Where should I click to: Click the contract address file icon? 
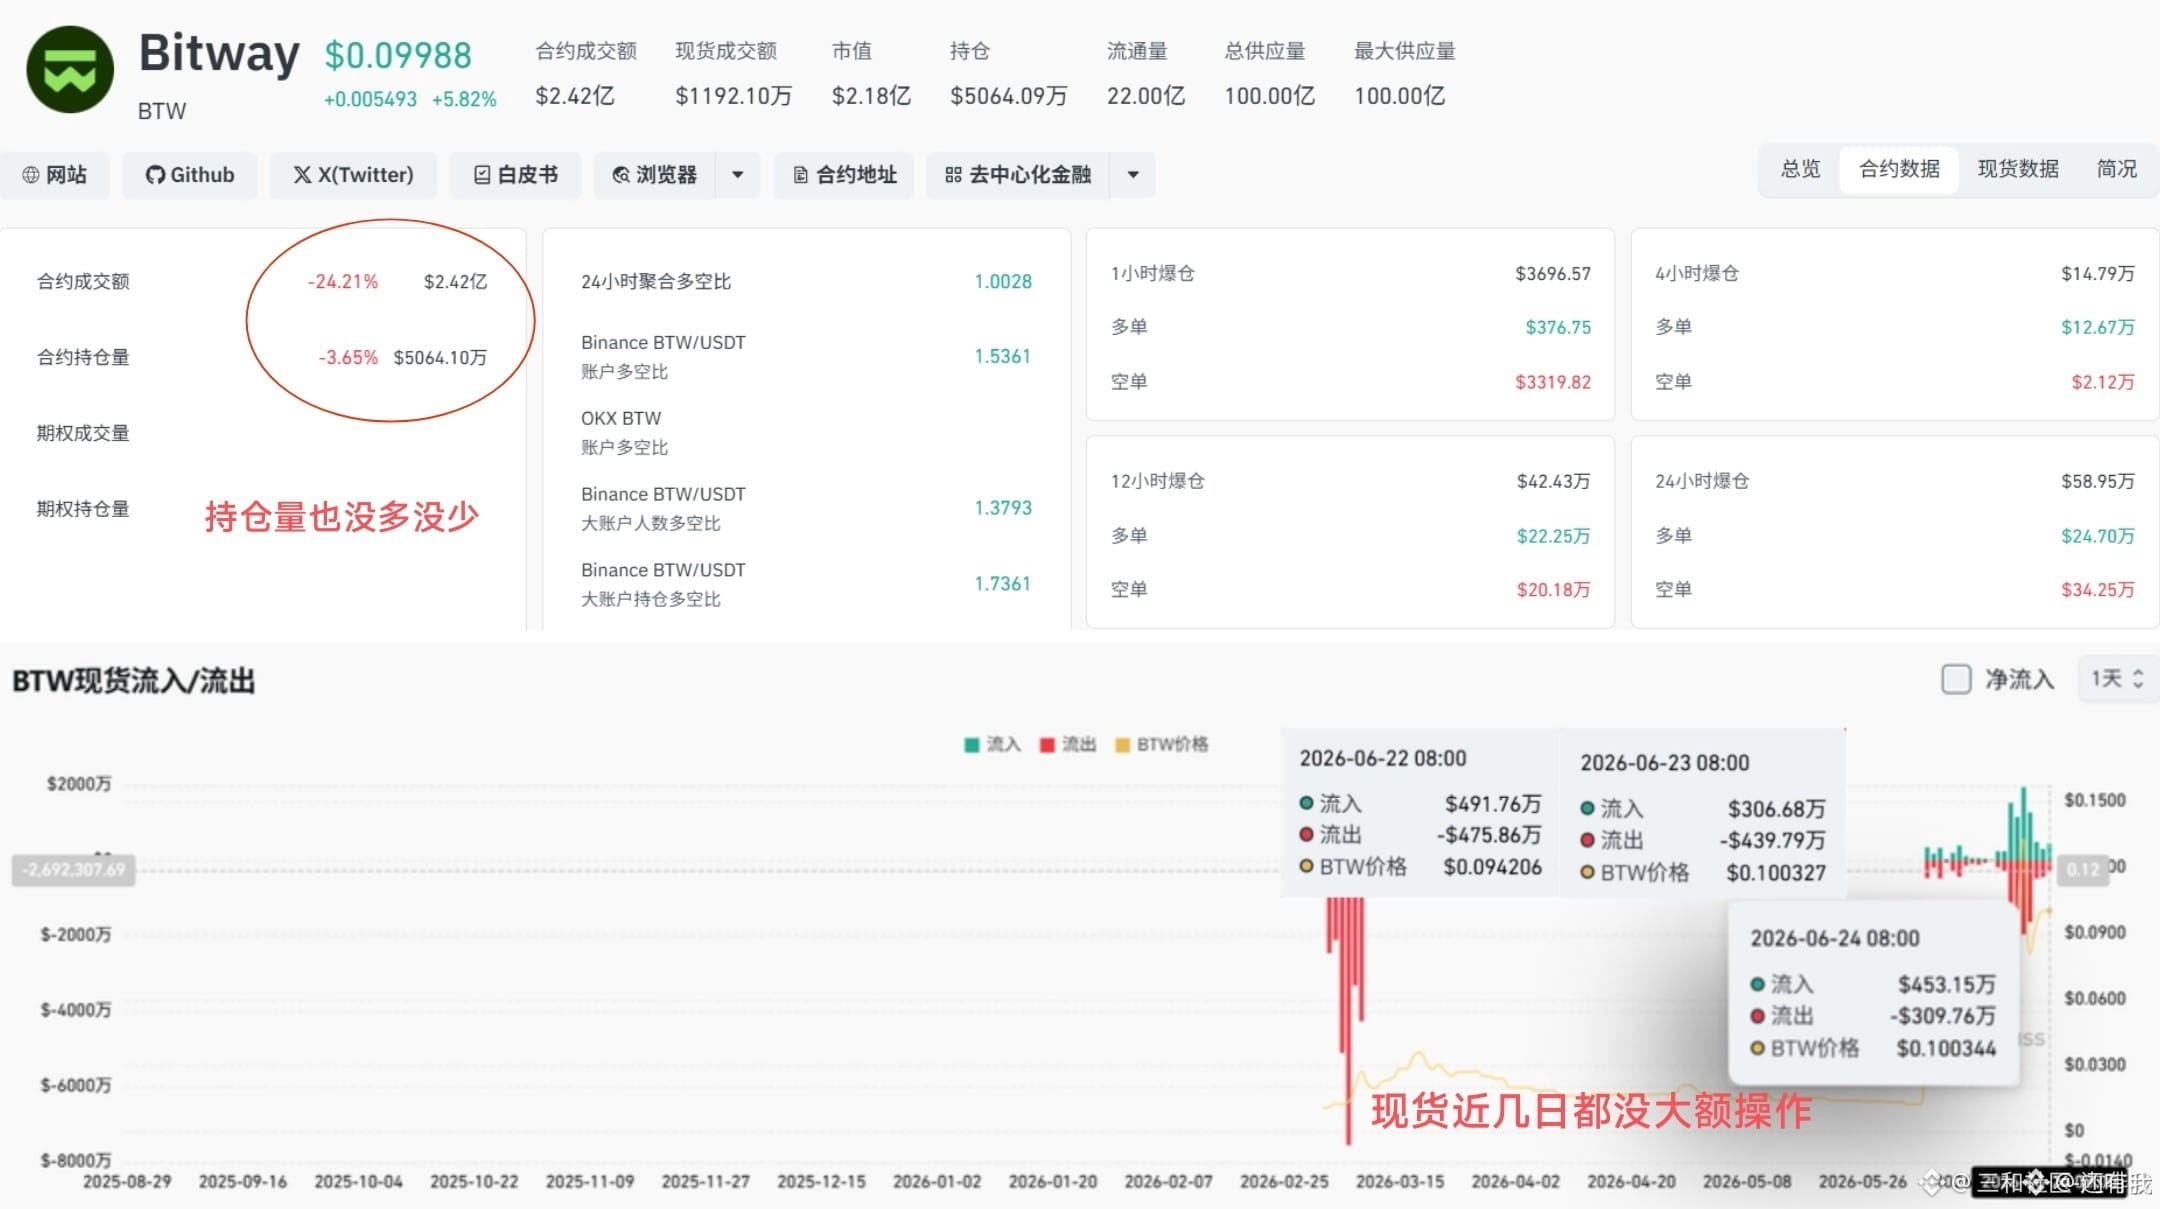click(x=800, y=175)
